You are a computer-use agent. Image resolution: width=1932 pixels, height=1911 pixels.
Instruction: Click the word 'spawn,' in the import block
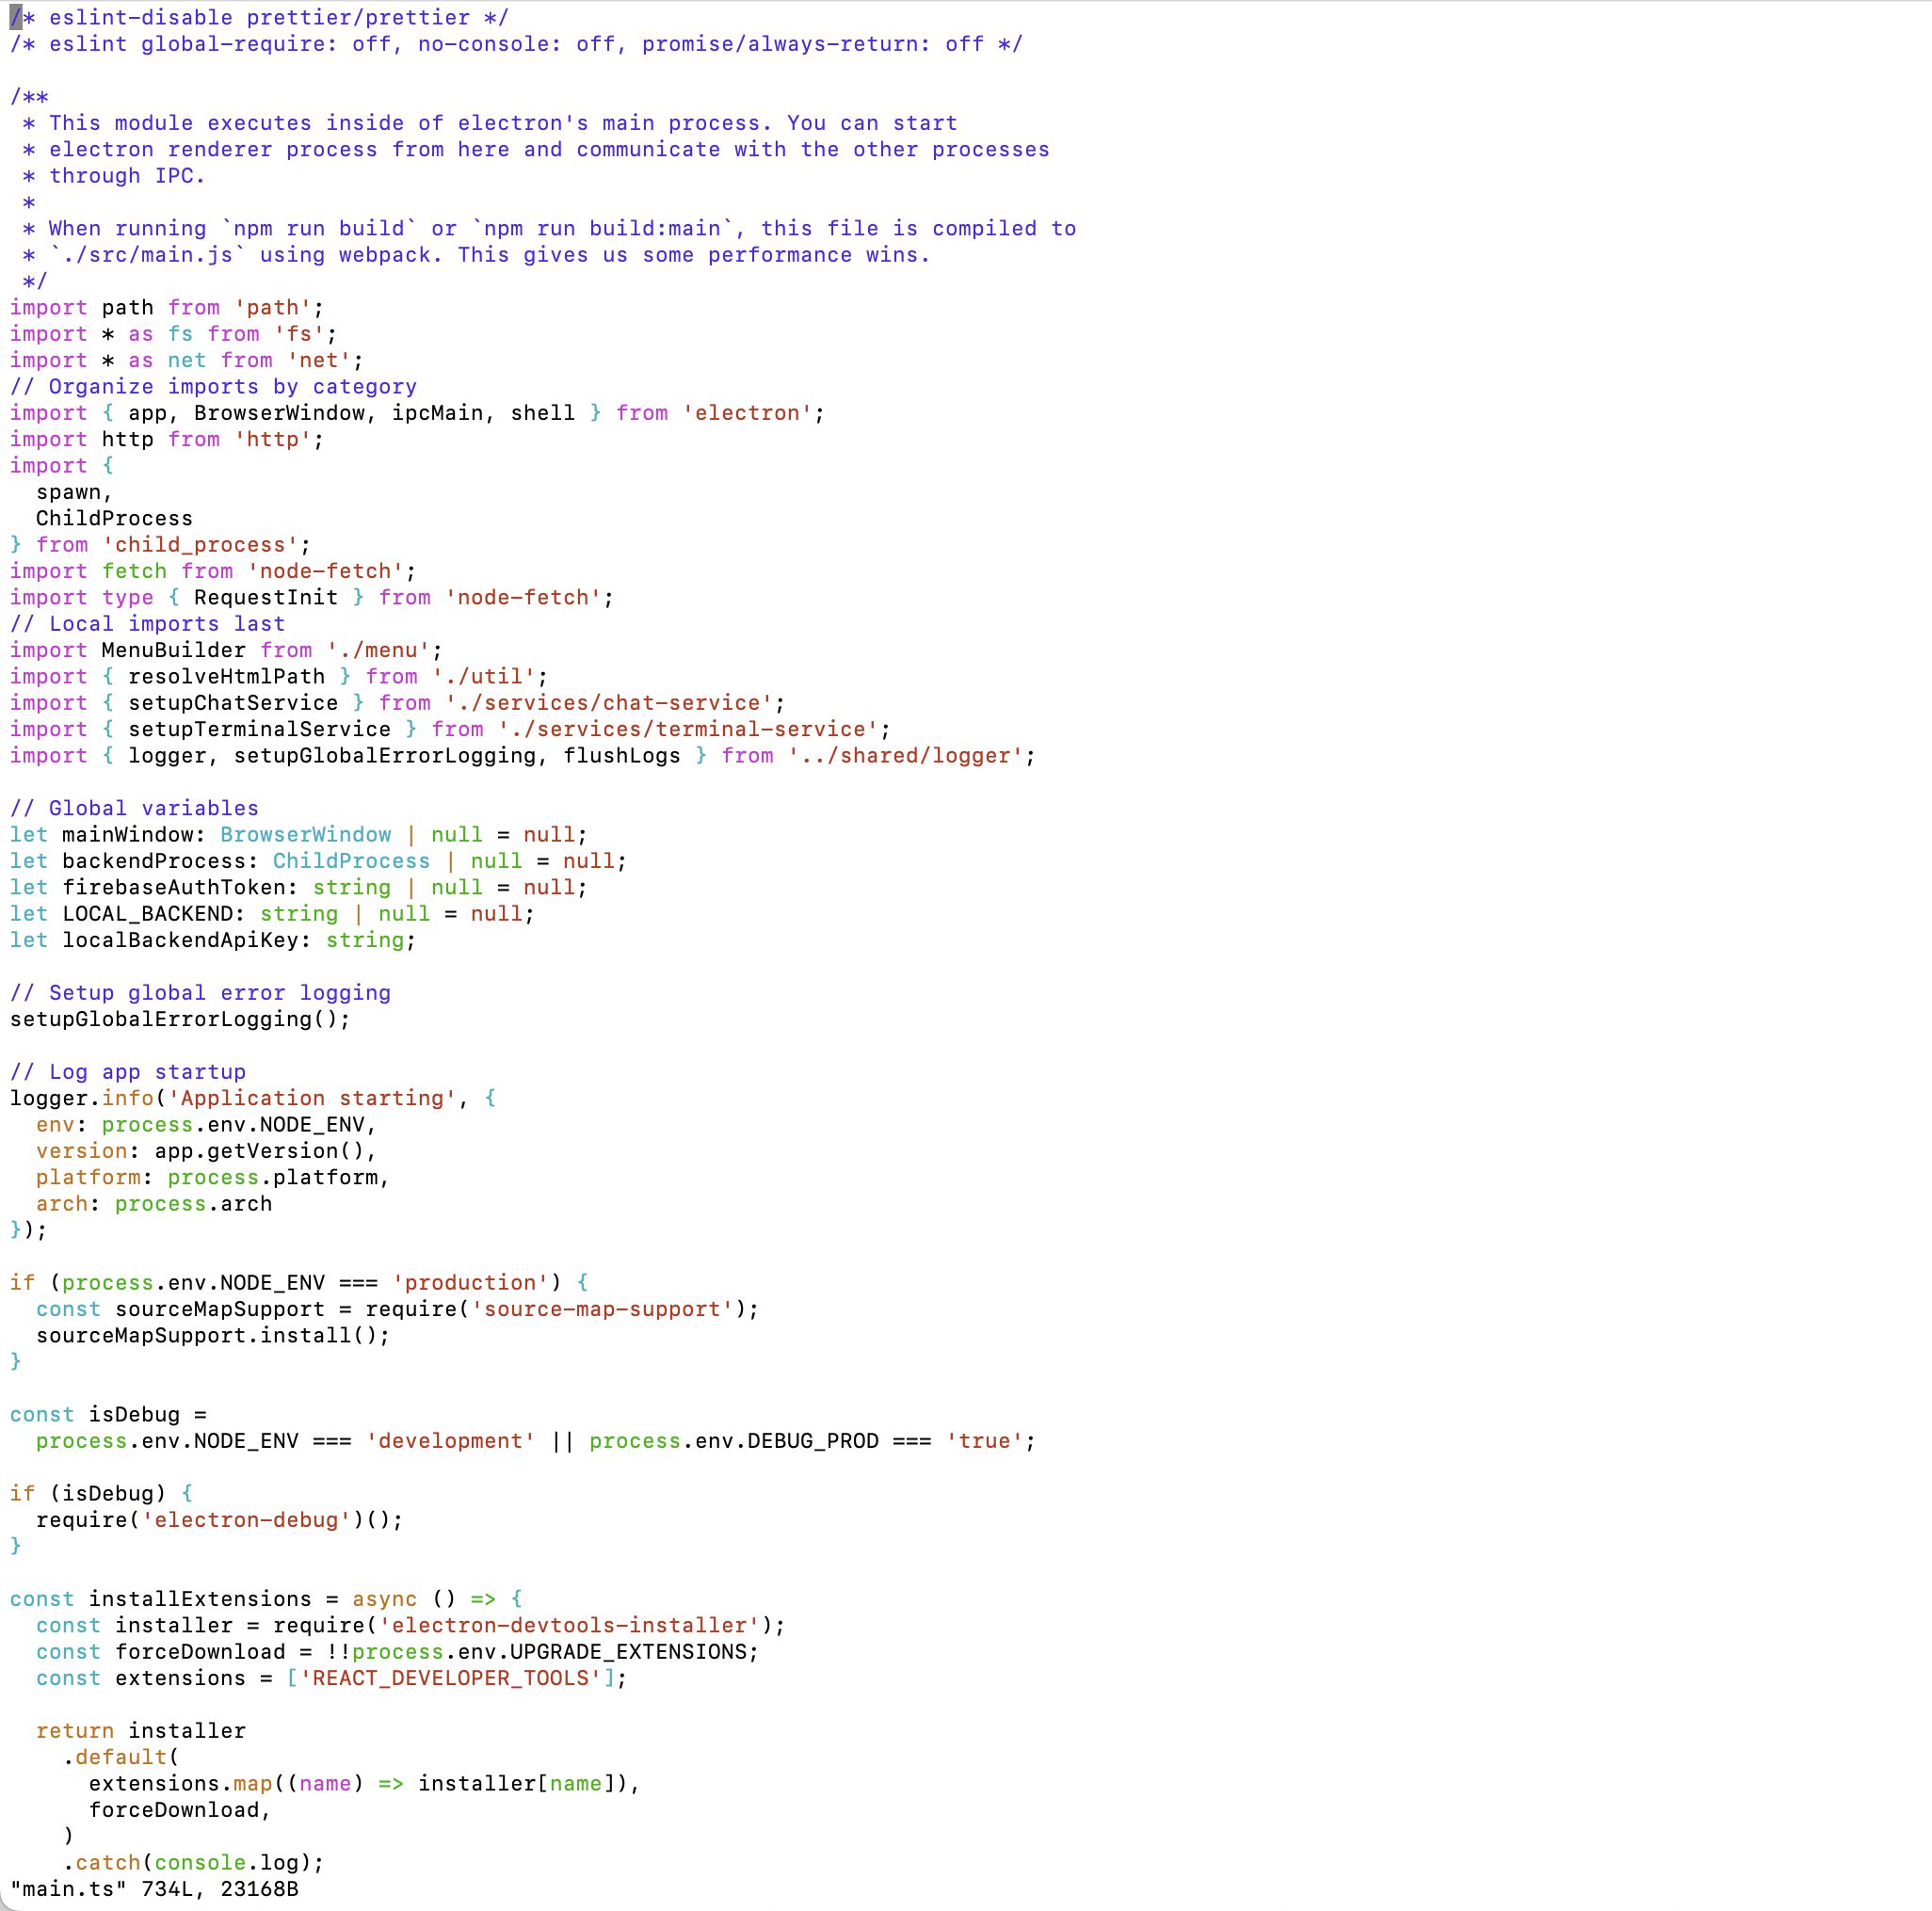pos(75,492)
